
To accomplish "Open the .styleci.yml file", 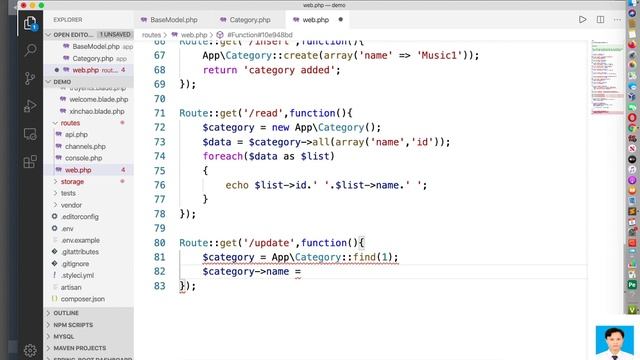I will (89, 276).
